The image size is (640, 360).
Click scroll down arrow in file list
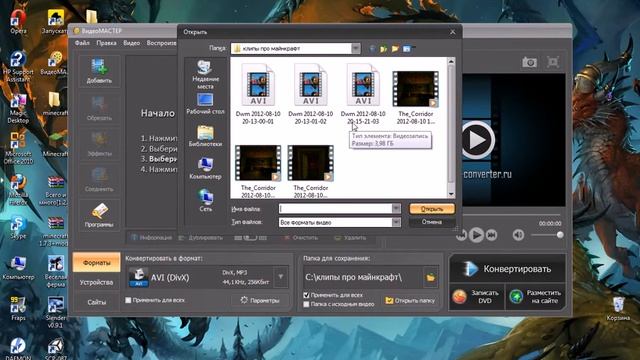click(x=451, y=194)
